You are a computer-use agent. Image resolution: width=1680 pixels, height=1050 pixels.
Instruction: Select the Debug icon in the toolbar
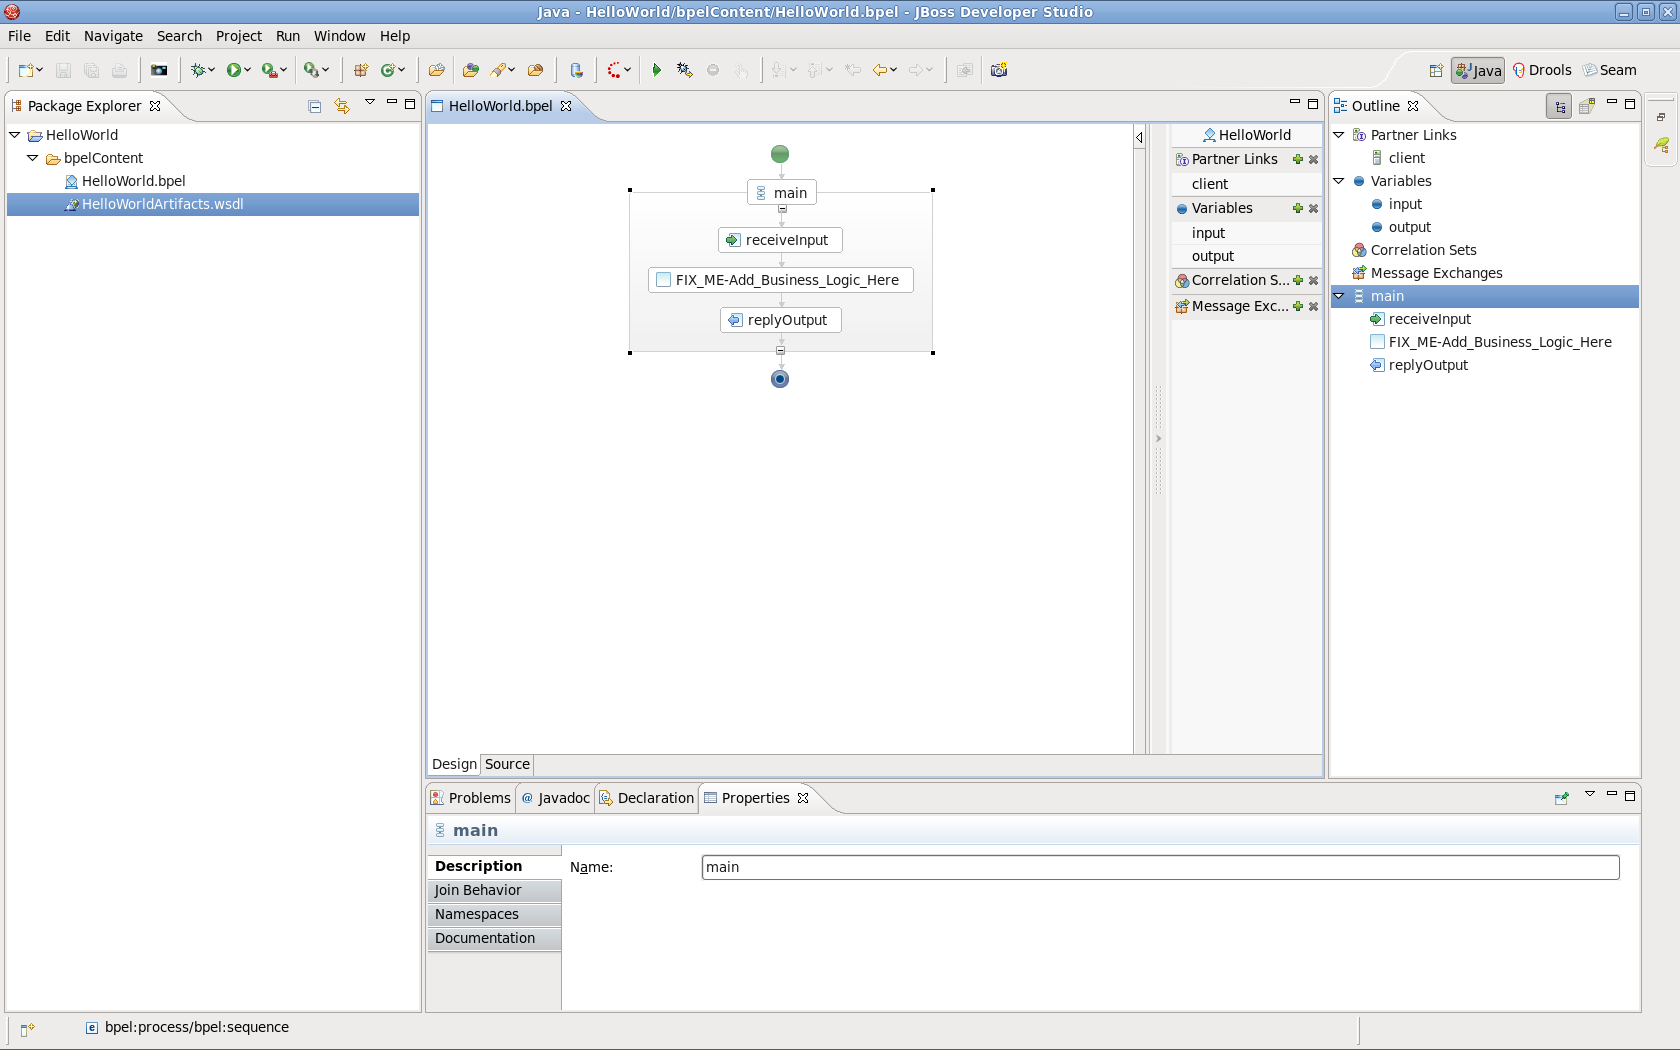tap(199, 69)
